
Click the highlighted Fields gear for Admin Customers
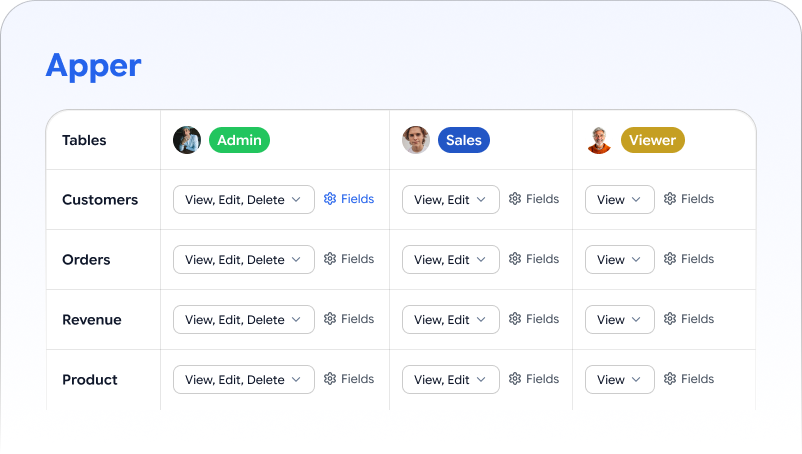point(349,199)
